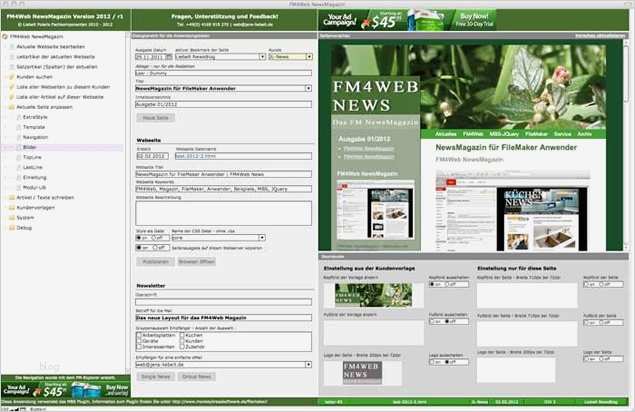Screen dimensions: 635x412
Task: Click the Browser Öffnen button
Action: [x=196, y=262]
